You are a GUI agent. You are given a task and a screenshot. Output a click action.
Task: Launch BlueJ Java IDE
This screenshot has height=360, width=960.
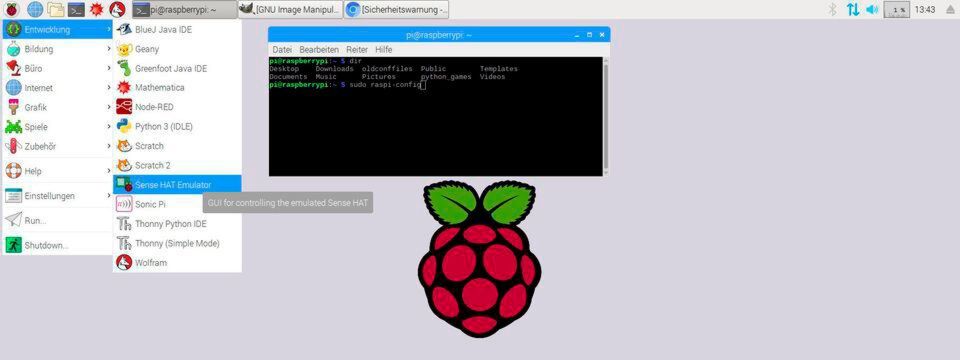(x=178, y=29)
